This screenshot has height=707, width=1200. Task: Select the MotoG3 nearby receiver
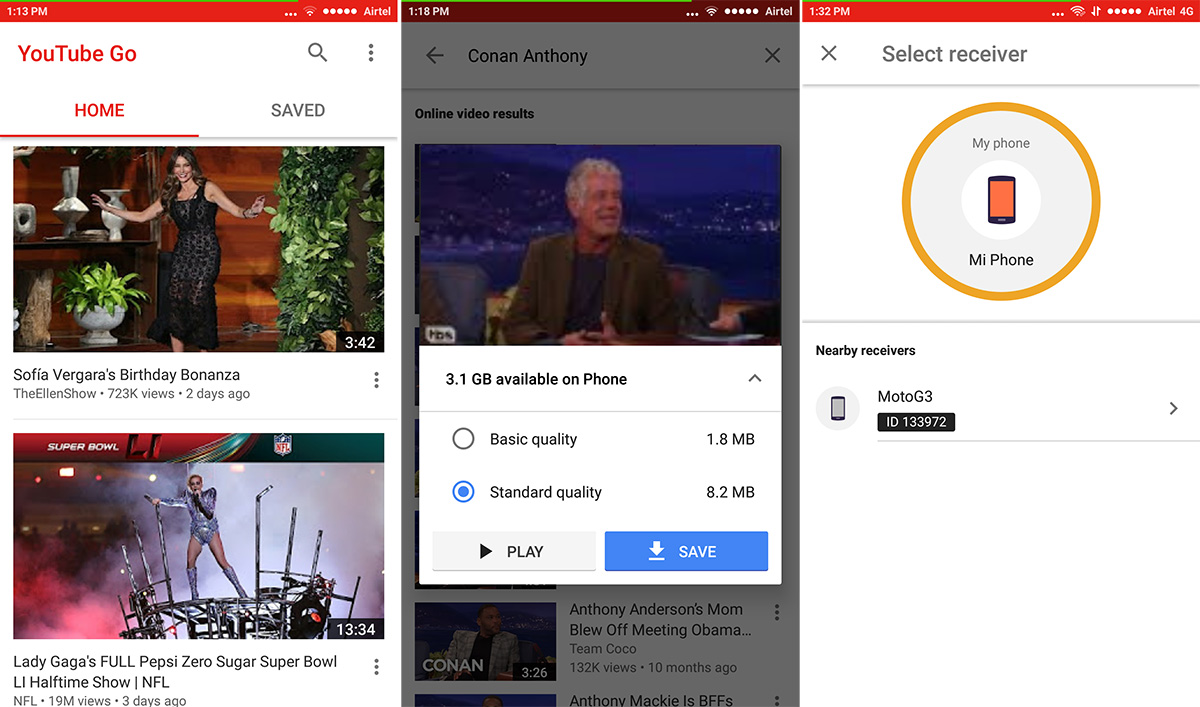[1001, 408]
